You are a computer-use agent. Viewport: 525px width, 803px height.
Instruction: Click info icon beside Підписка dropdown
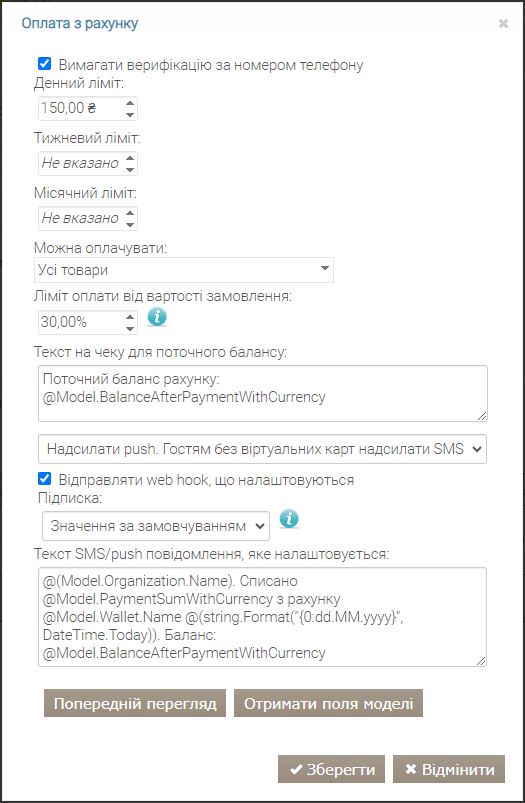(x=289, y=519)
